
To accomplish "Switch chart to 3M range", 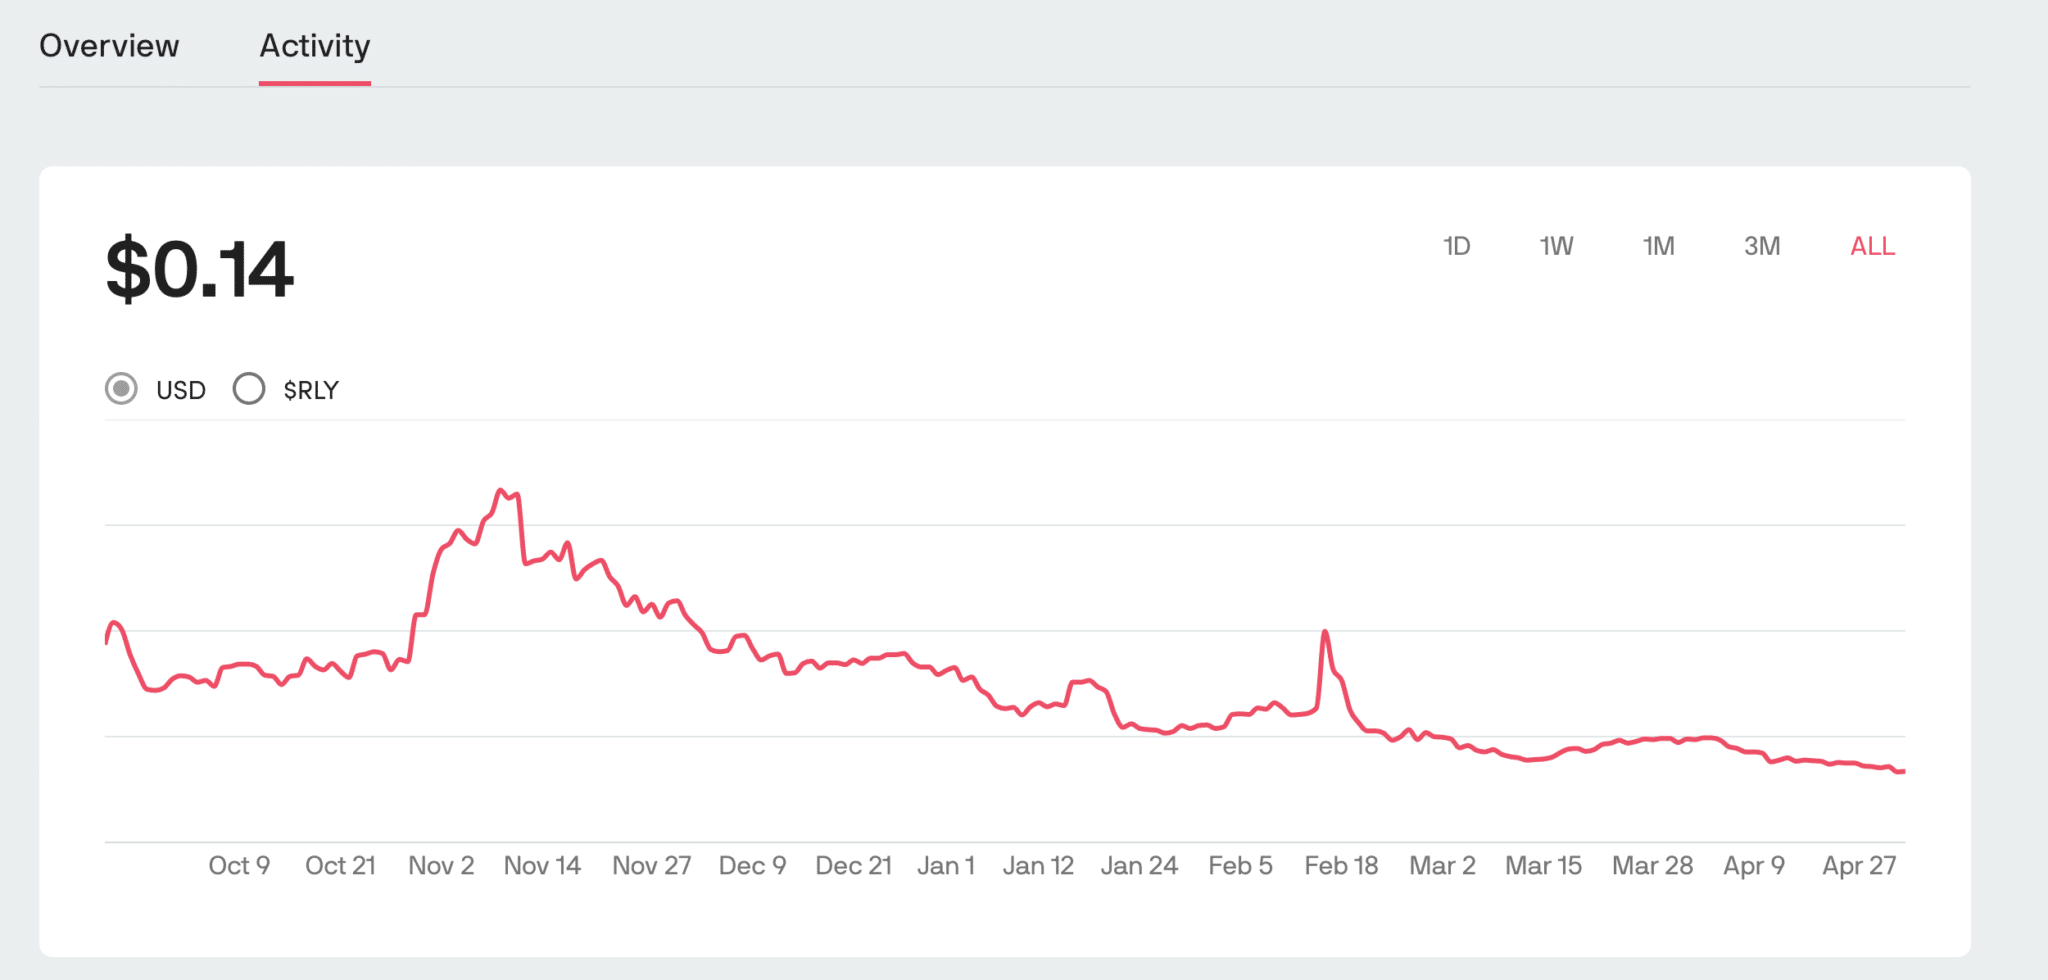I will point(1762,246).
